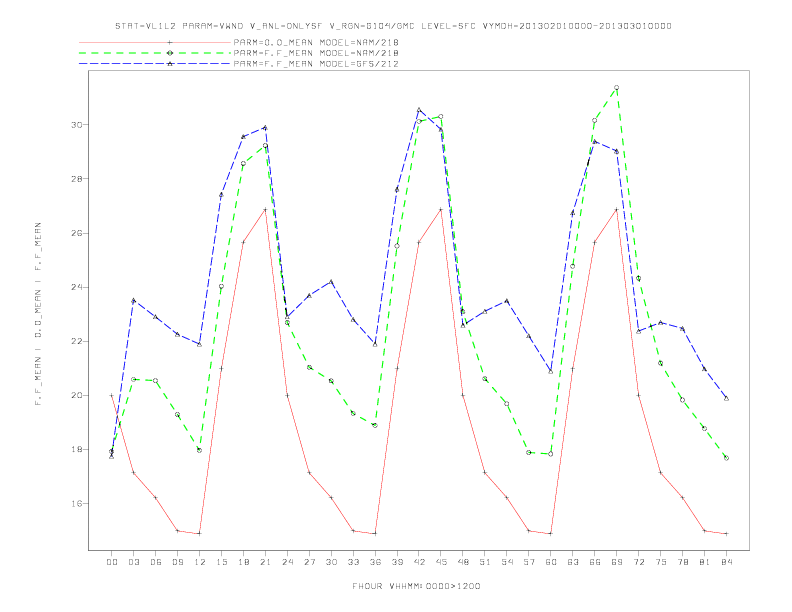
Task: Click x-axis tick label 39
Action: pyautogui.click(x=397, y=562)
